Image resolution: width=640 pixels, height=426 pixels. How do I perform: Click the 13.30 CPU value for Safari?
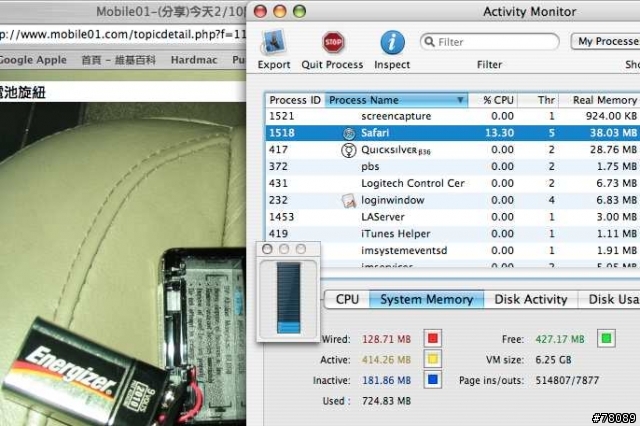click(499, 133)
